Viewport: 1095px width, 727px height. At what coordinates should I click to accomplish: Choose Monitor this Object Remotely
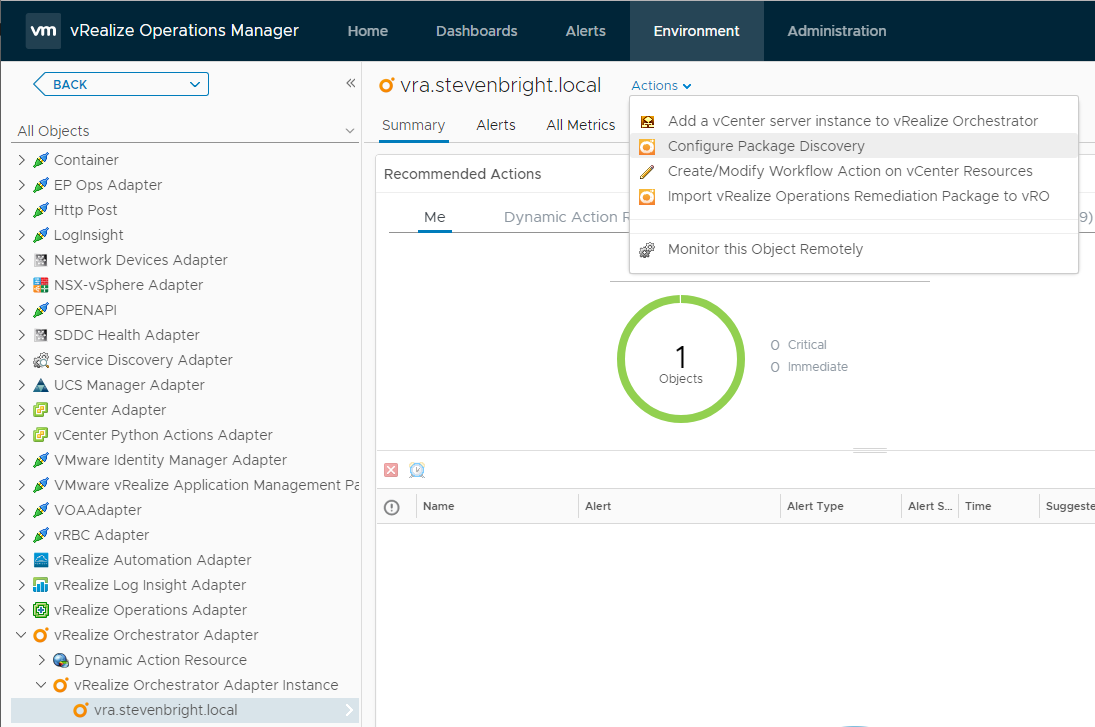click(765, 249)
